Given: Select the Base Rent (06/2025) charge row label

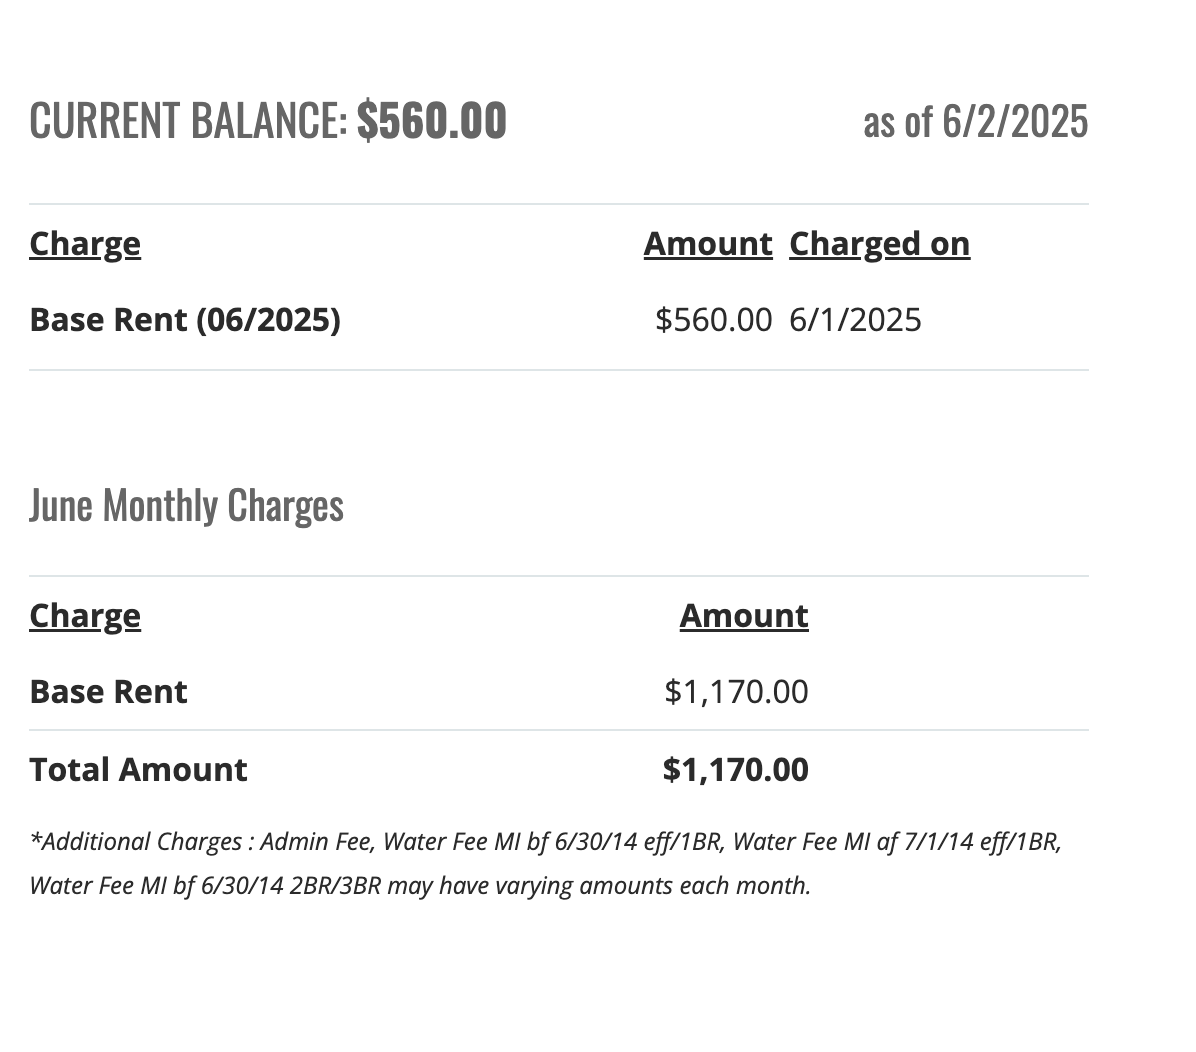Looking at the screenshot, I should pos(185,320).
